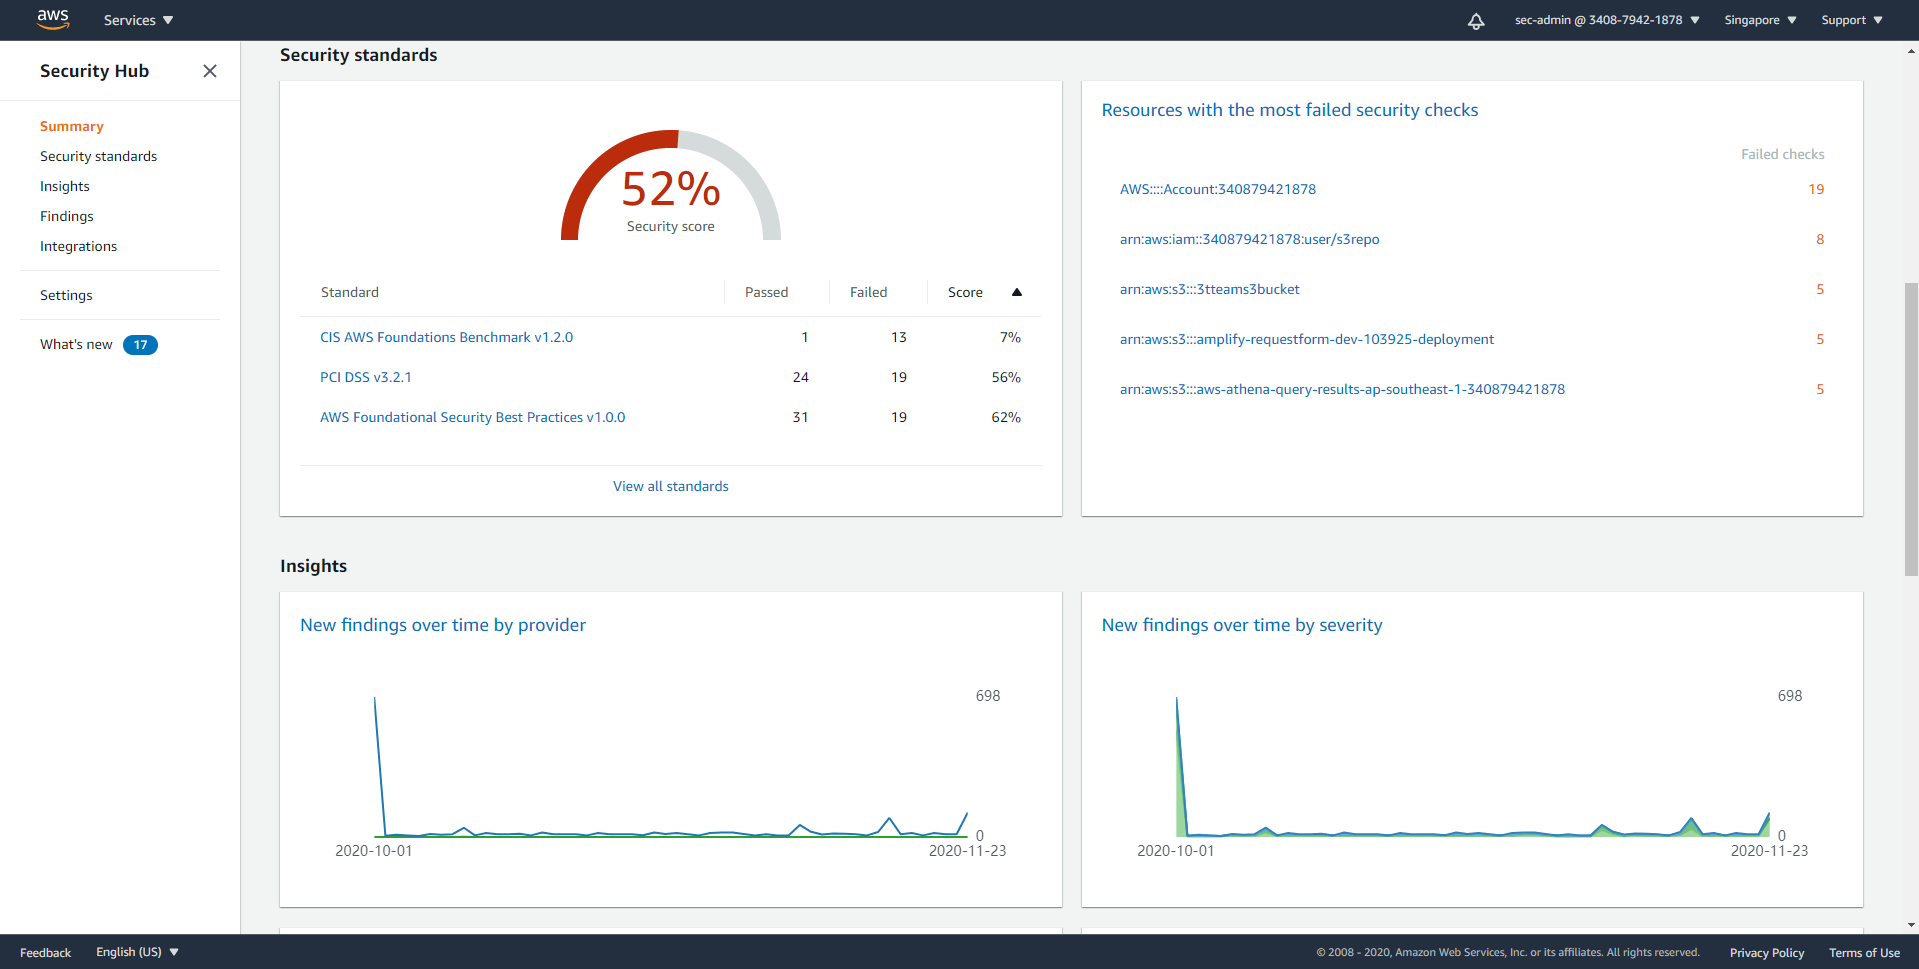Open Findings in the sidebar
1919x969 pixels.
click(x=67, y=216)
